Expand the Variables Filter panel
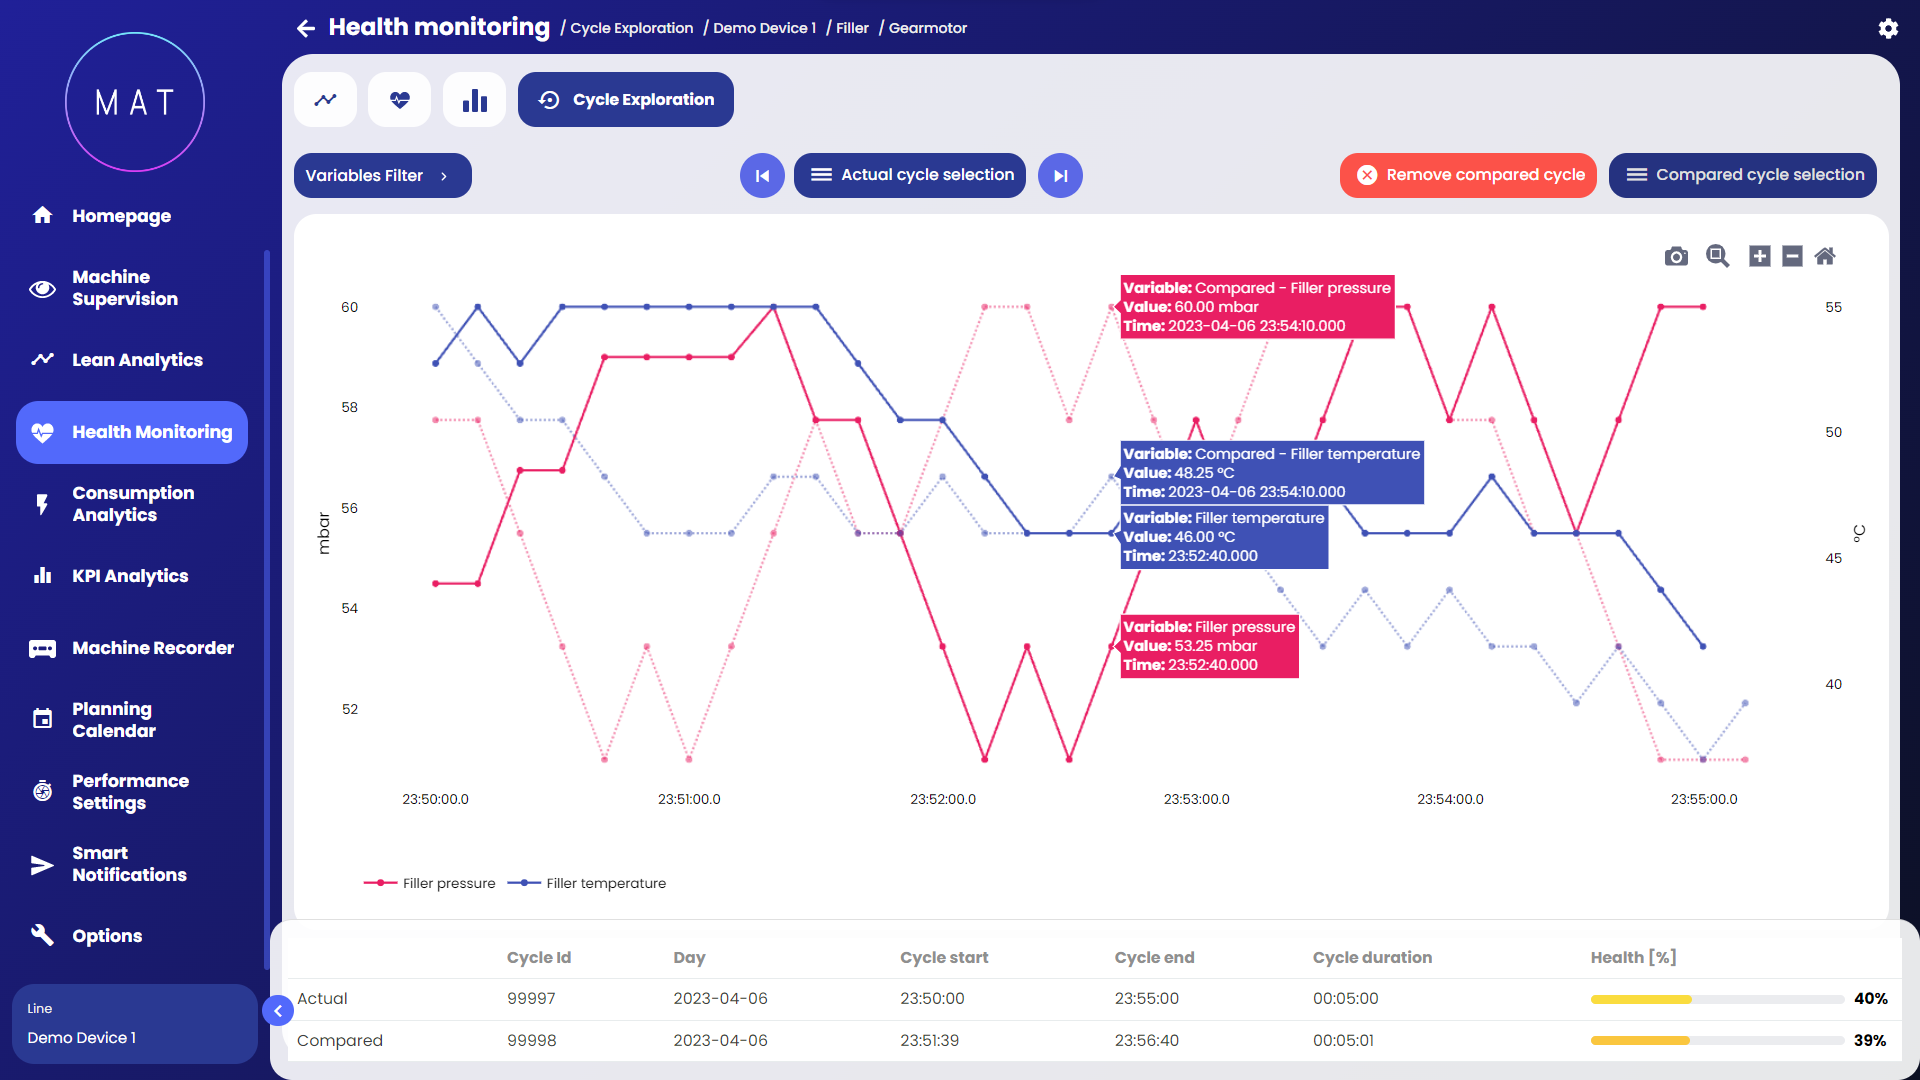This screenshot has width=1920, height=1080. coord(382,176)
